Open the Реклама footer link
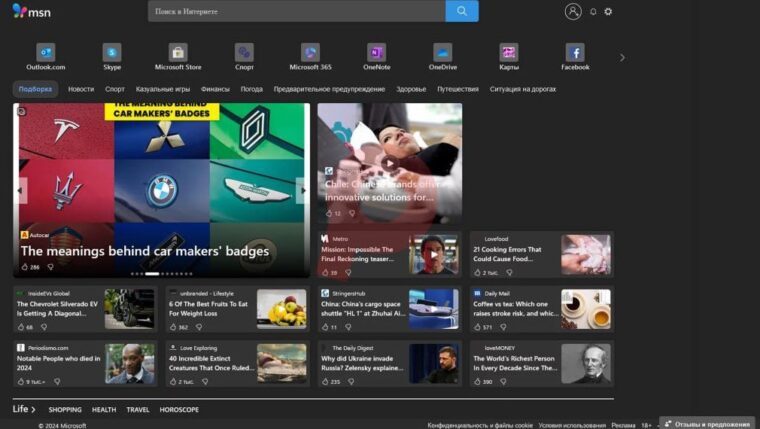The height and width of the screenshot is (429, 760). coord(623,425)
